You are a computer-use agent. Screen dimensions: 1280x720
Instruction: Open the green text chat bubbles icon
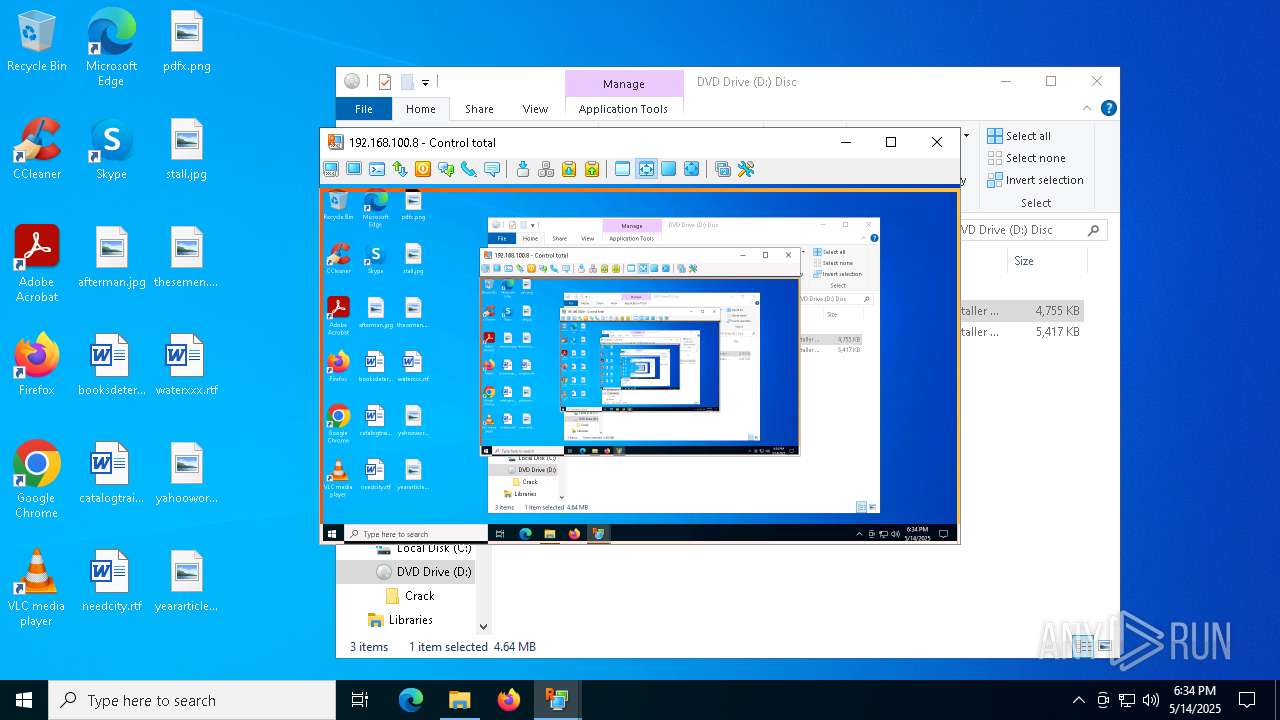[446, 169]
